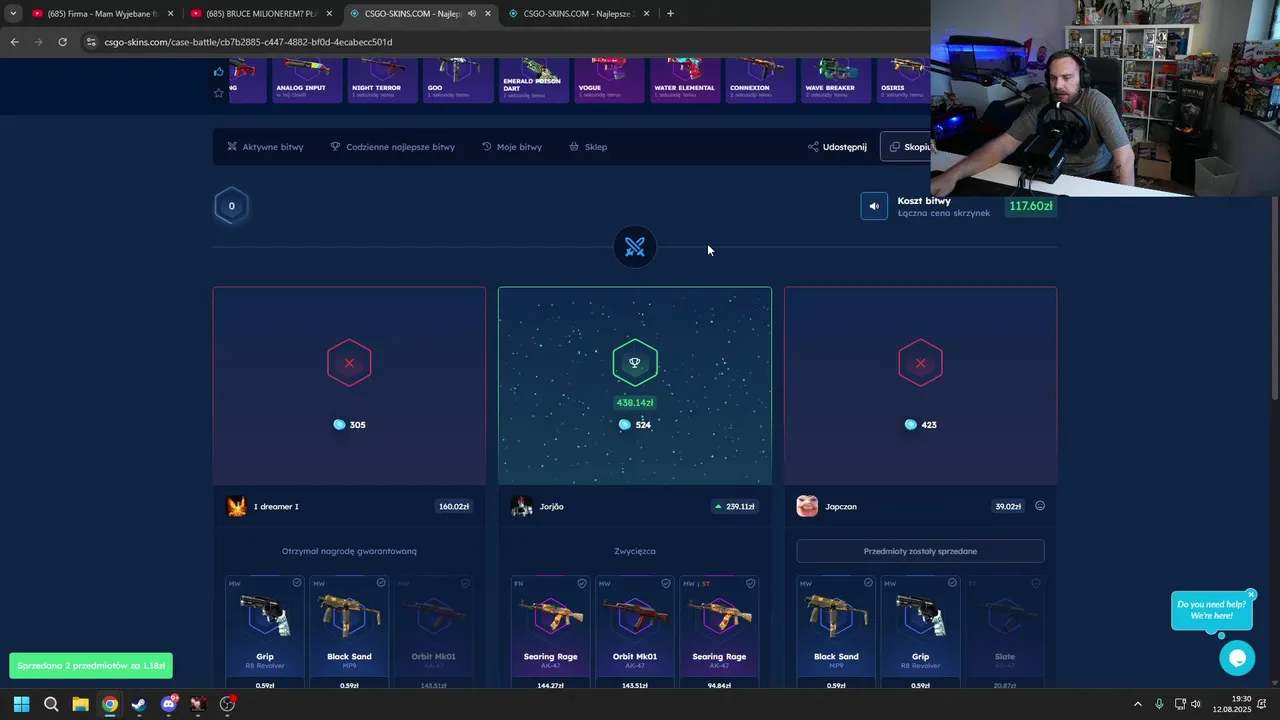Open Windows taskbar search

pyautogui.click(x=51, y=704)
